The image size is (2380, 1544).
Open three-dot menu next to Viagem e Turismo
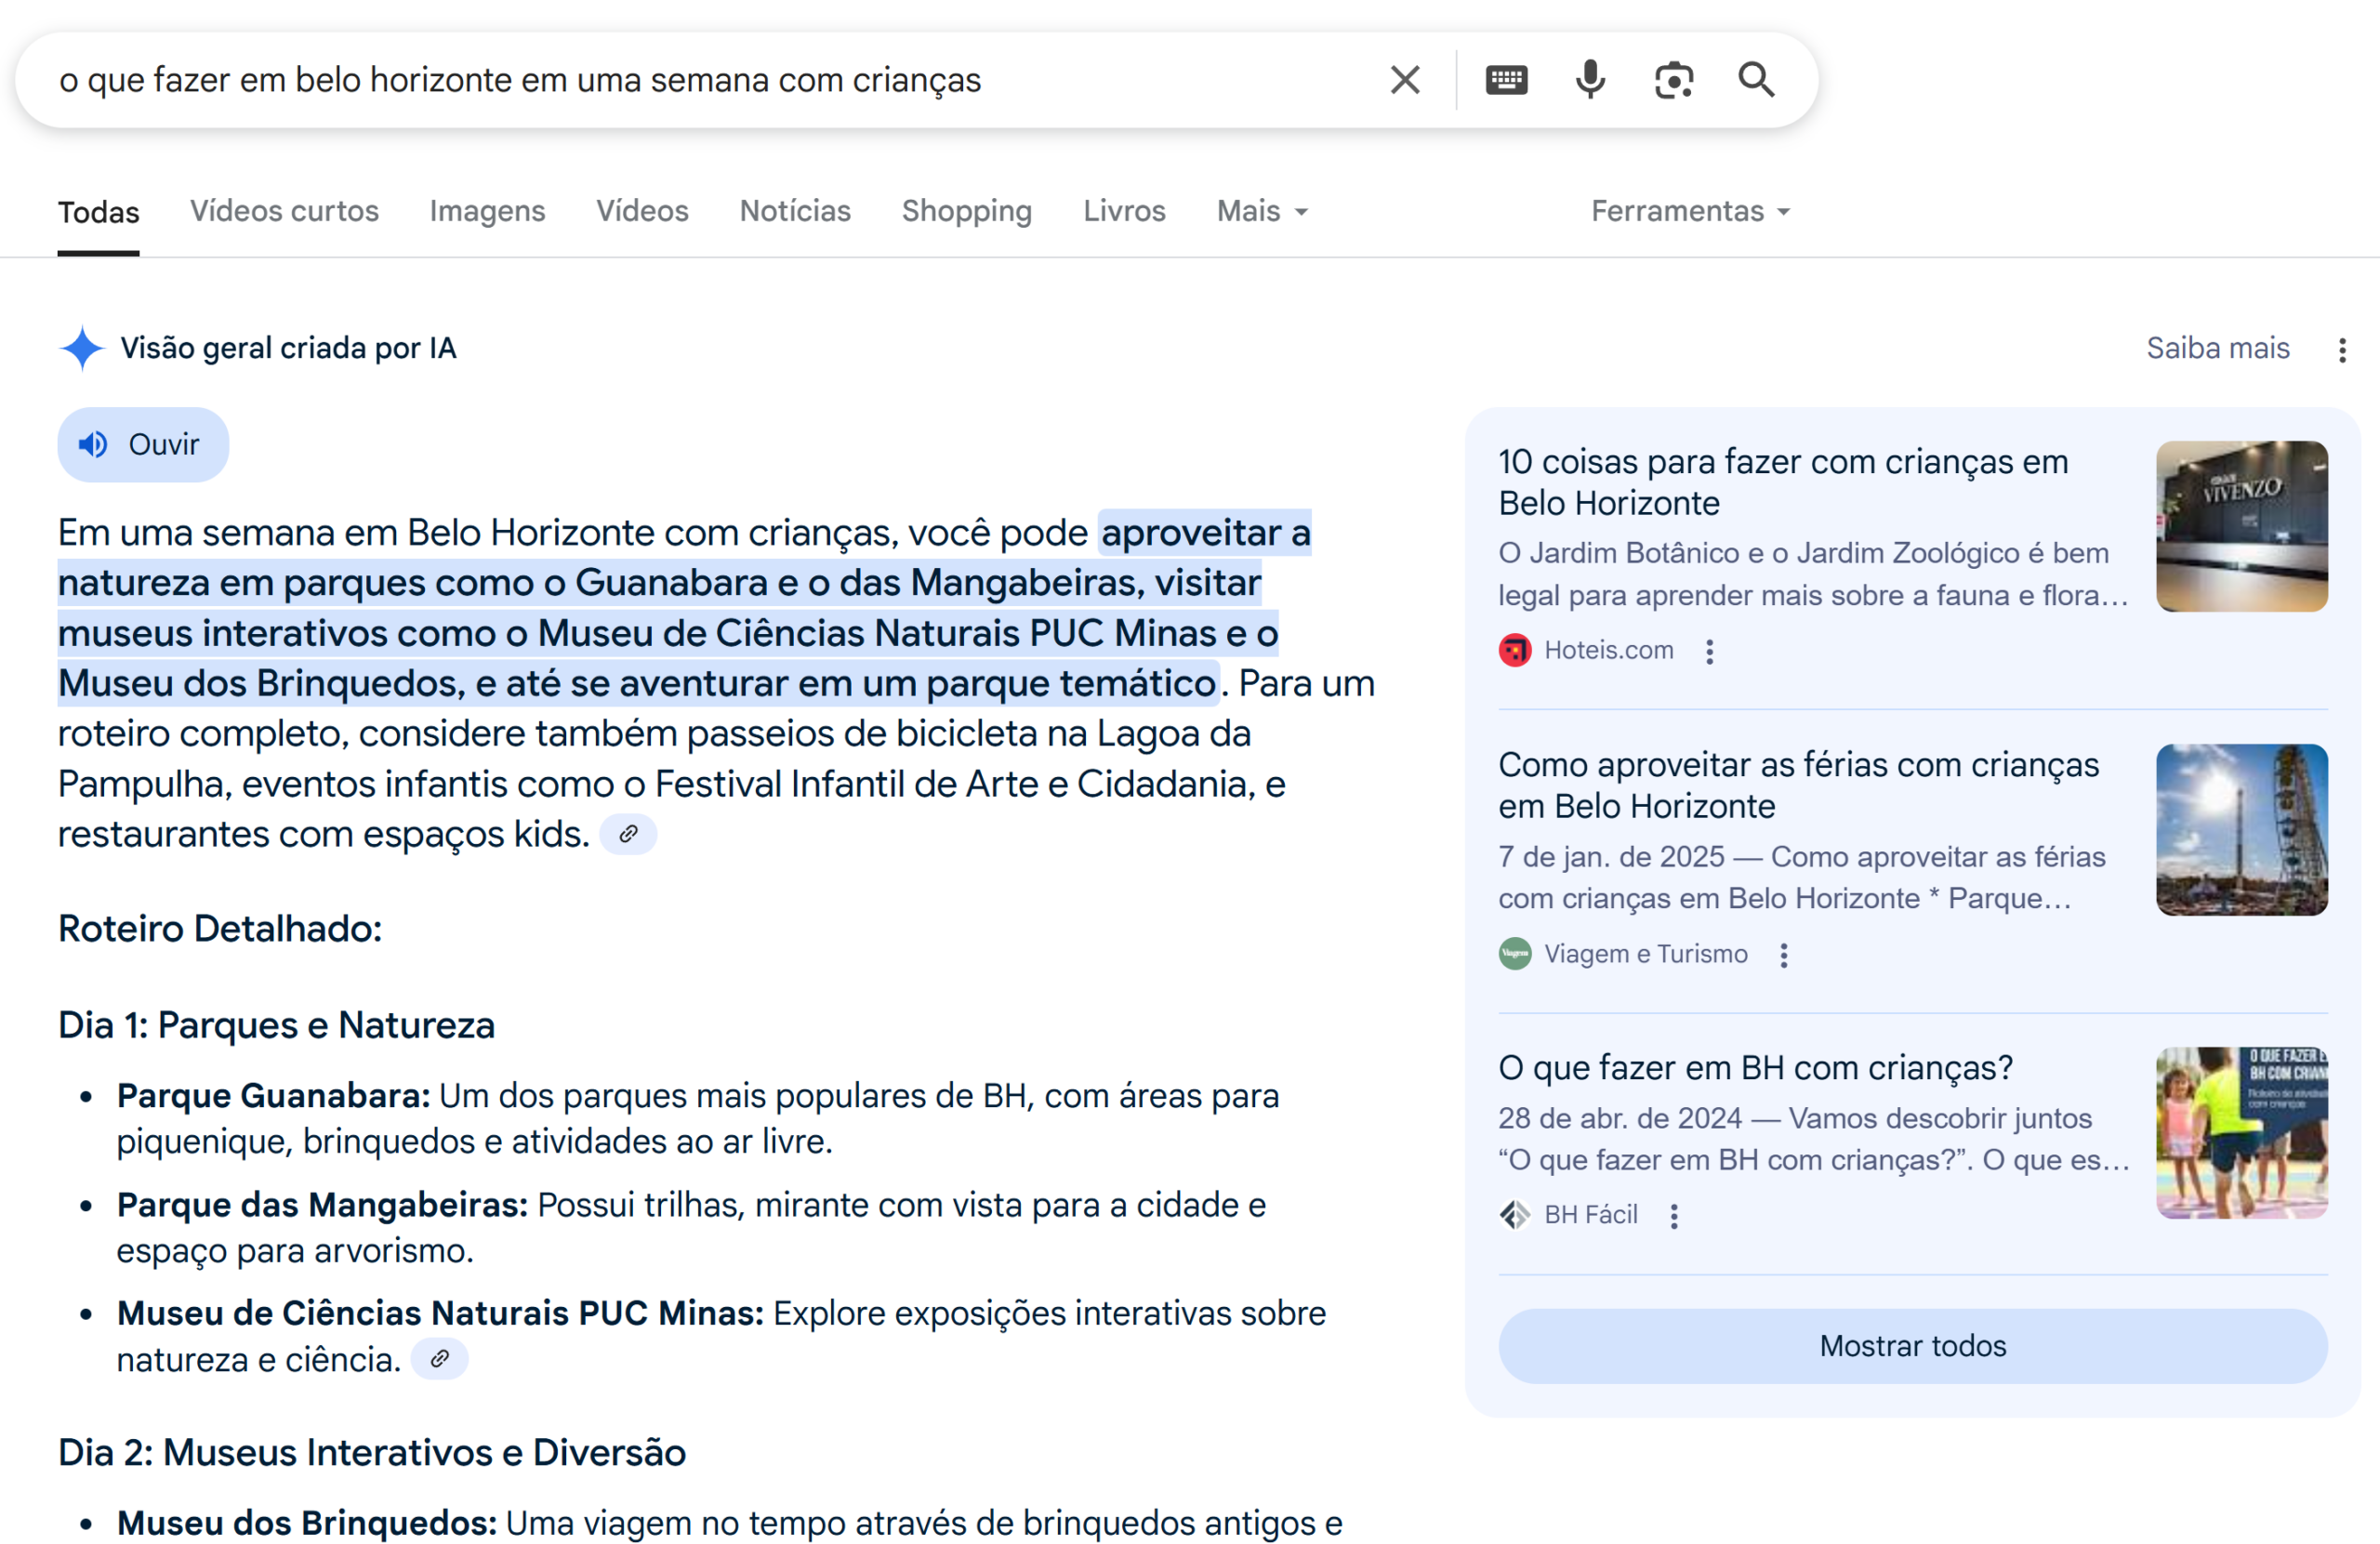[1784, 955]
